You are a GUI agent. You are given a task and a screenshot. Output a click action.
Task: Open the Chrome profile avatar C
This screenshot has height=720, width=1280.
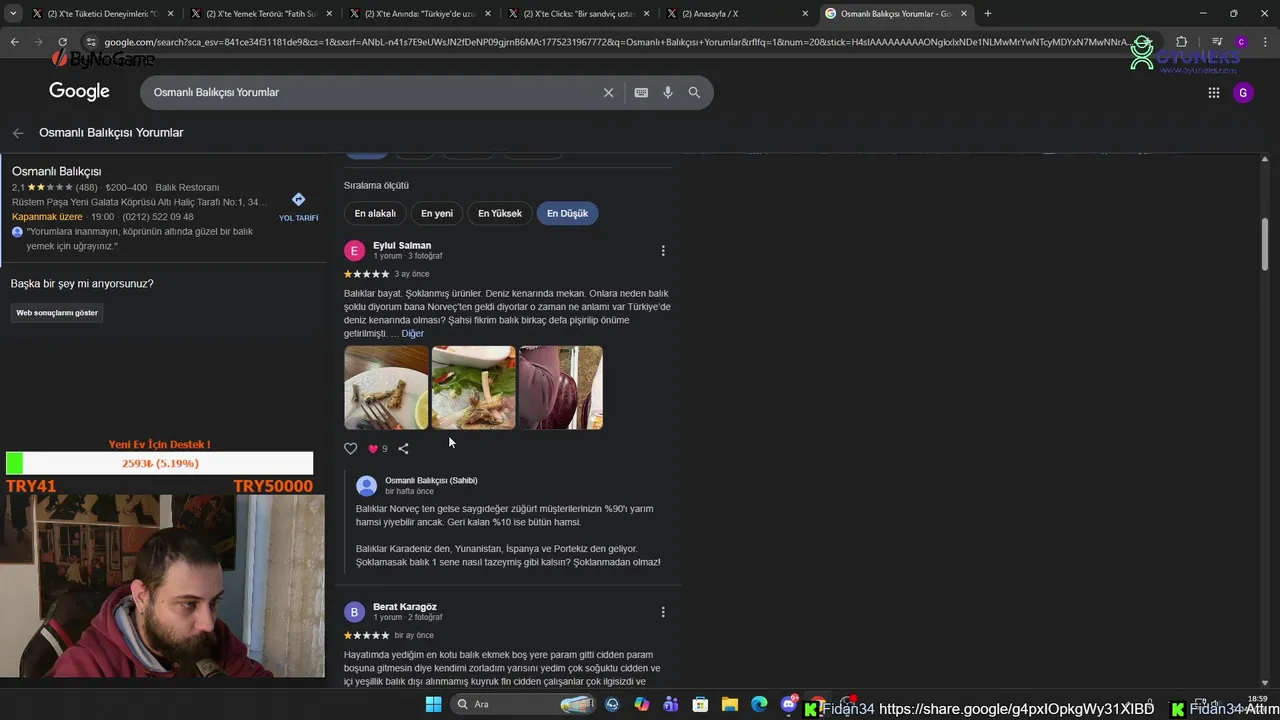tap(1241, 42)
